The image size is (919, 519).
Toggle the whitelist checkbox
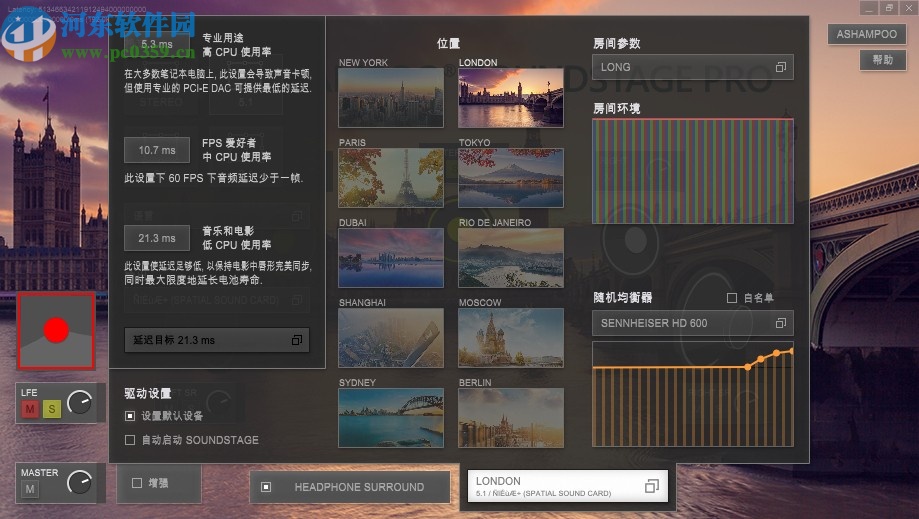point(731,298)
